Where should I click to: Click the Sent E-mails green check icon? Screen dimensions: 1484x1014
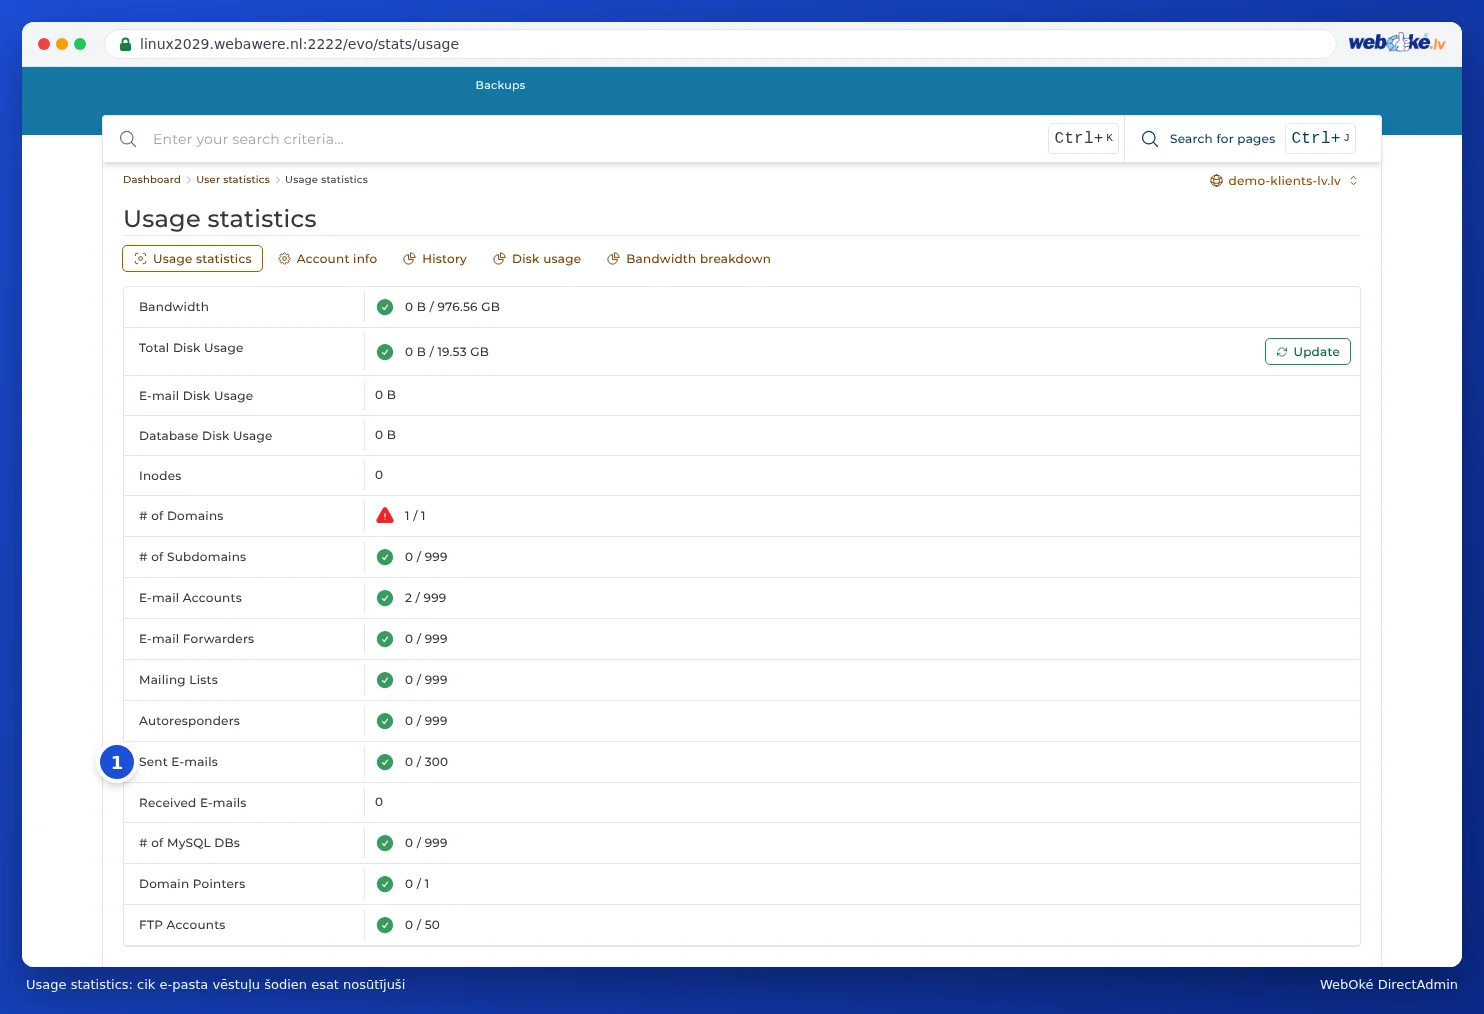coord(385,762)
